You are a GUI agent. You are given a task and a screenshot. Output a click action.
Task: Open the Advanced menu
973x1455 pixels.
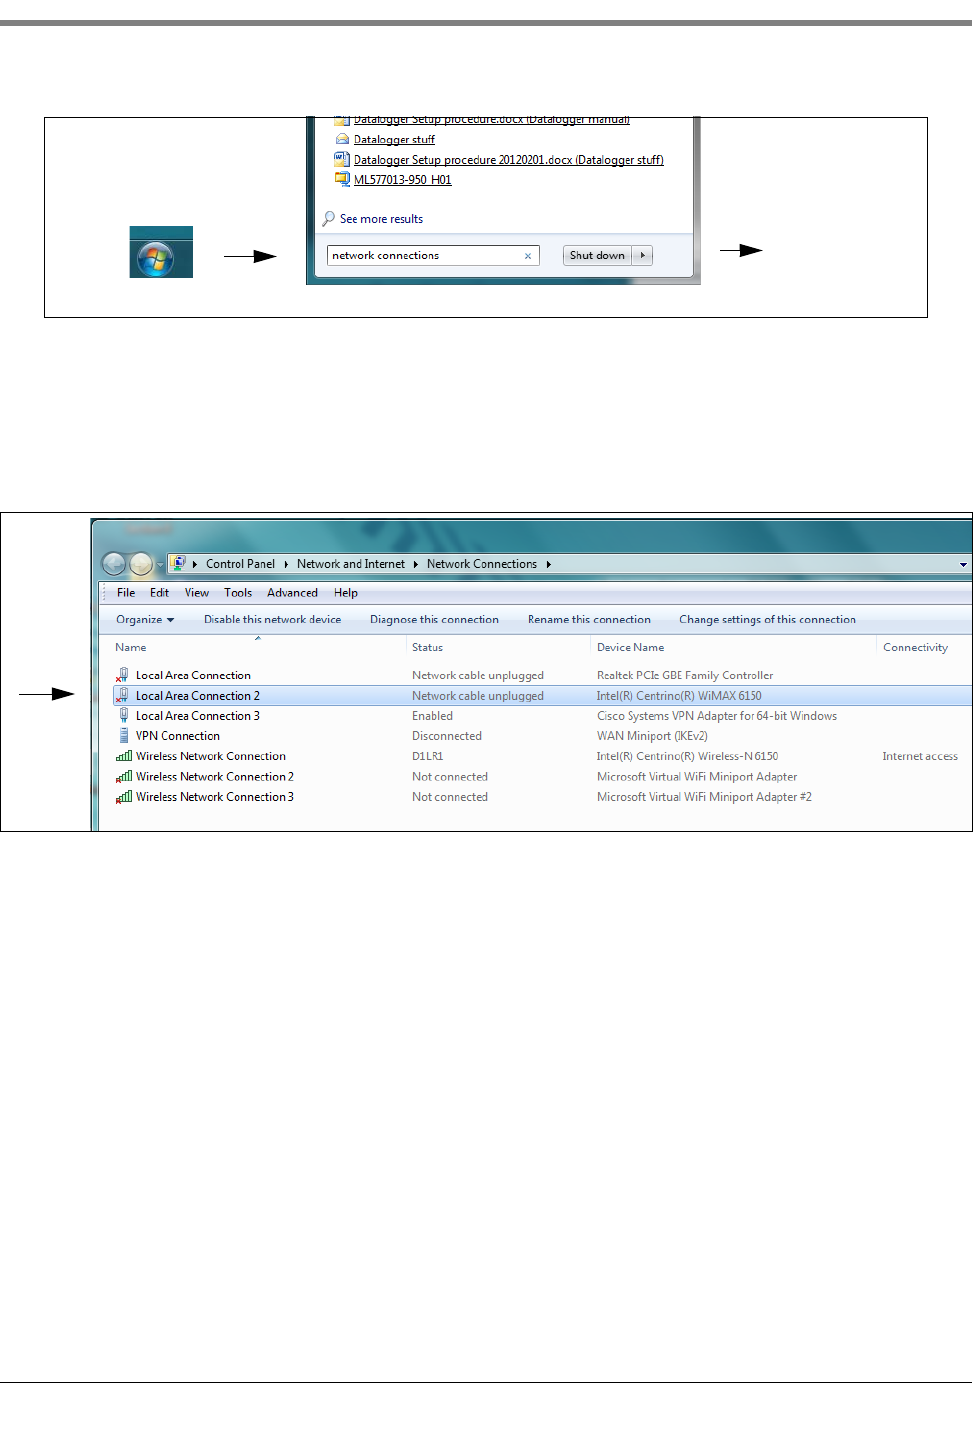tap(292, 593)
